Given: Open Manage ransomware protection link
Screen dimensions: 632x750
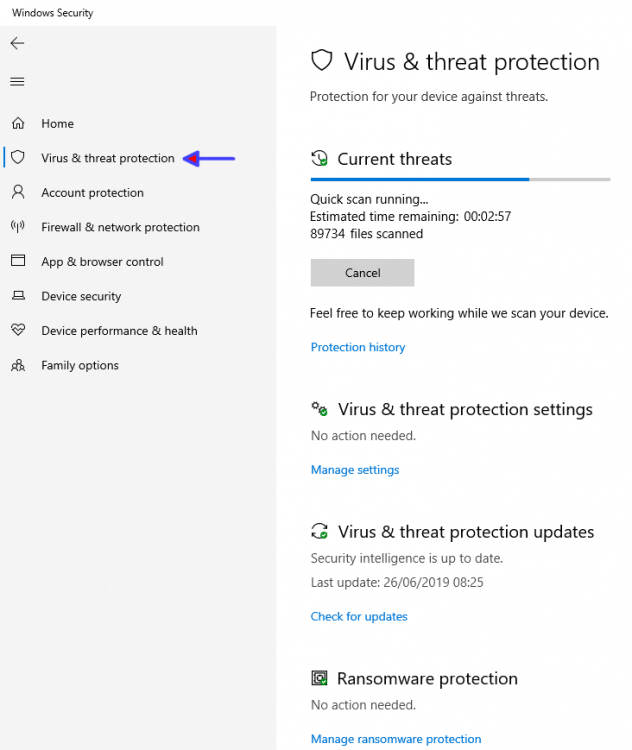Looking at the screenshot, I should [x=396, y=739].
